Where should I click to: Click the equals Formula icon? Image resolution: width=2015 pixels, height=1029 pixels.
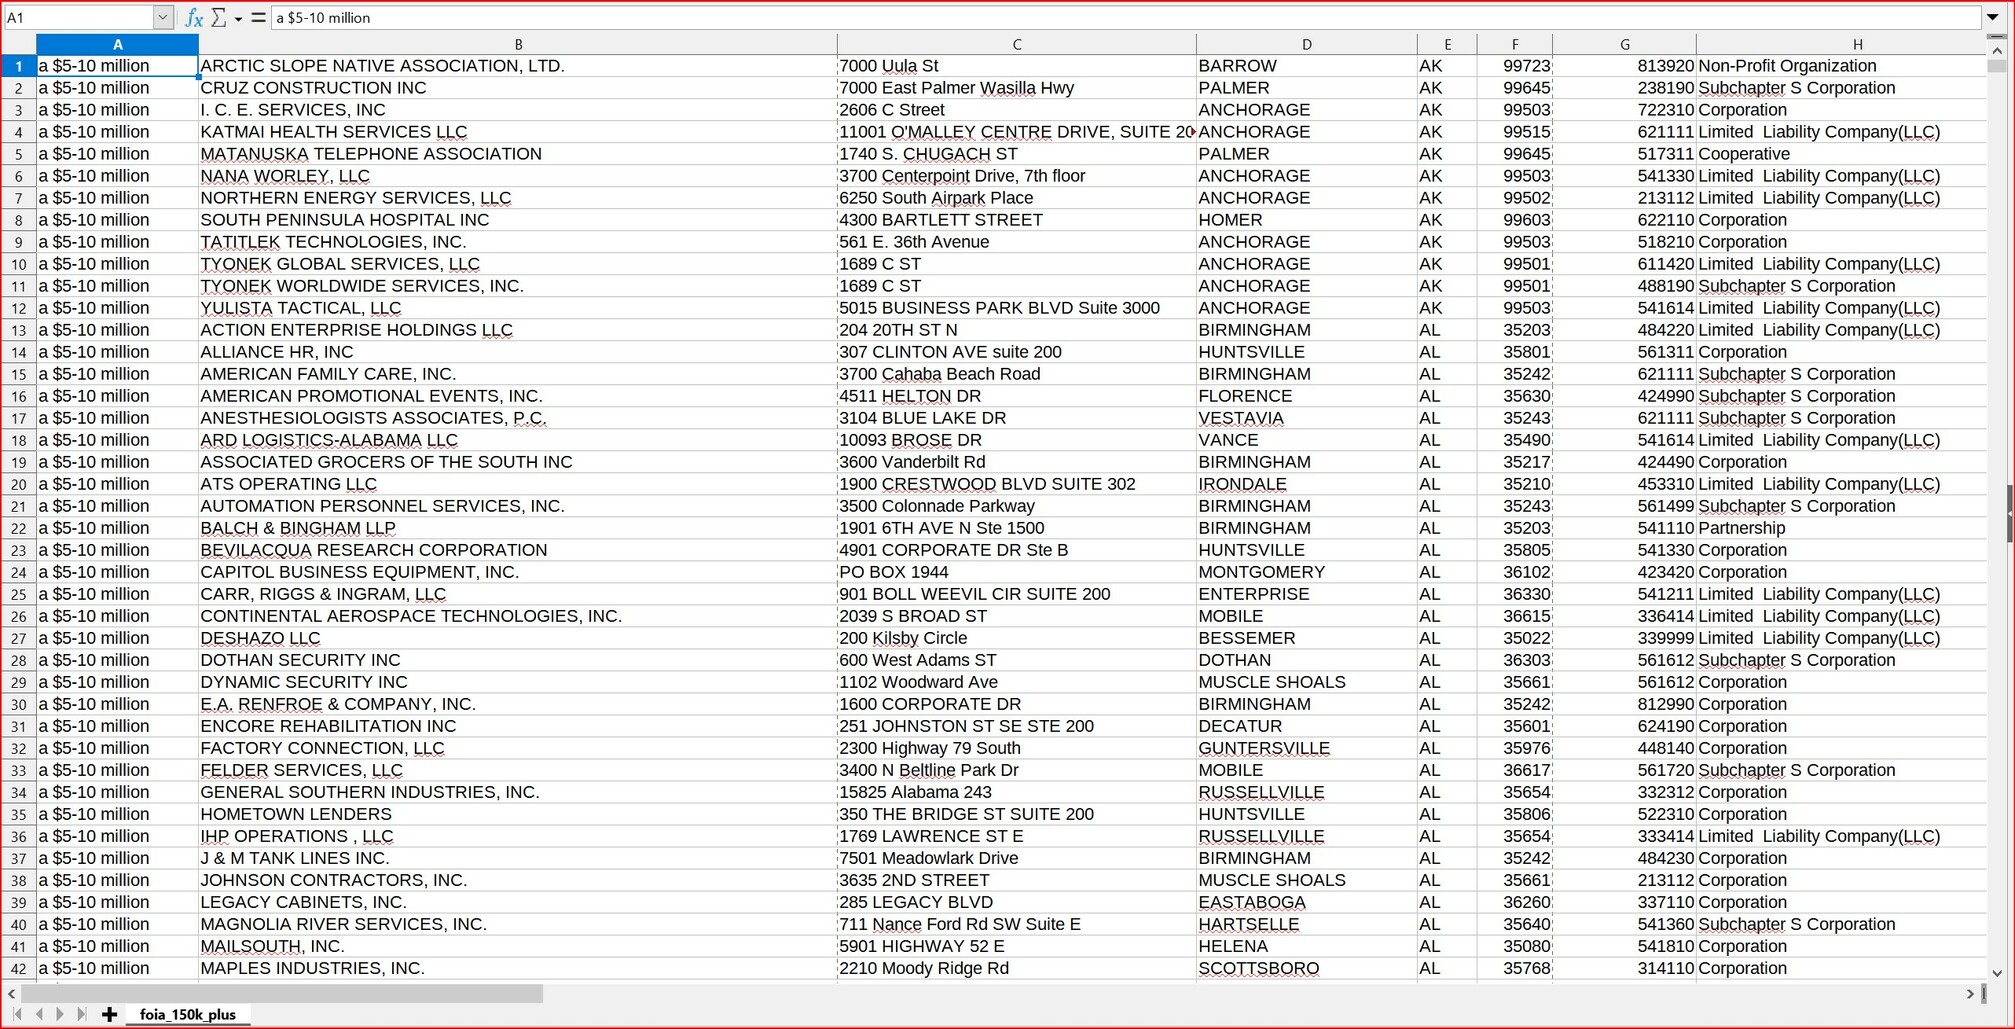[258, 18]
